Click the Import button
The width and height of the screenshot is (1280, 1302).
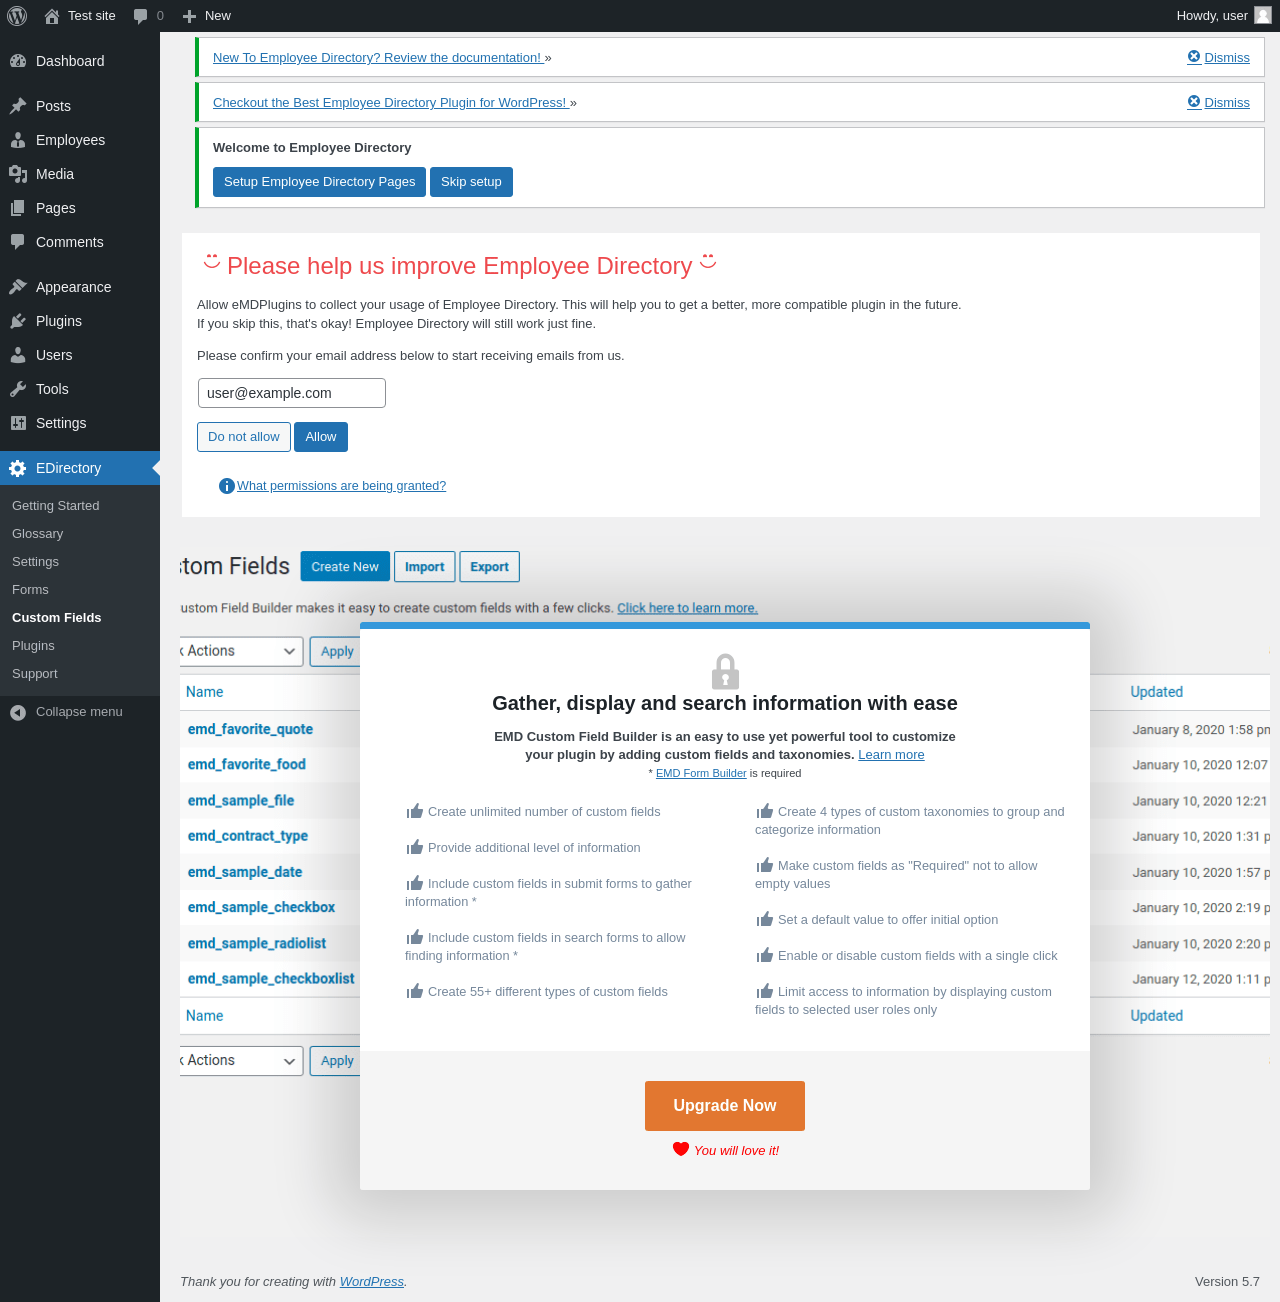[x=425, y=567]
